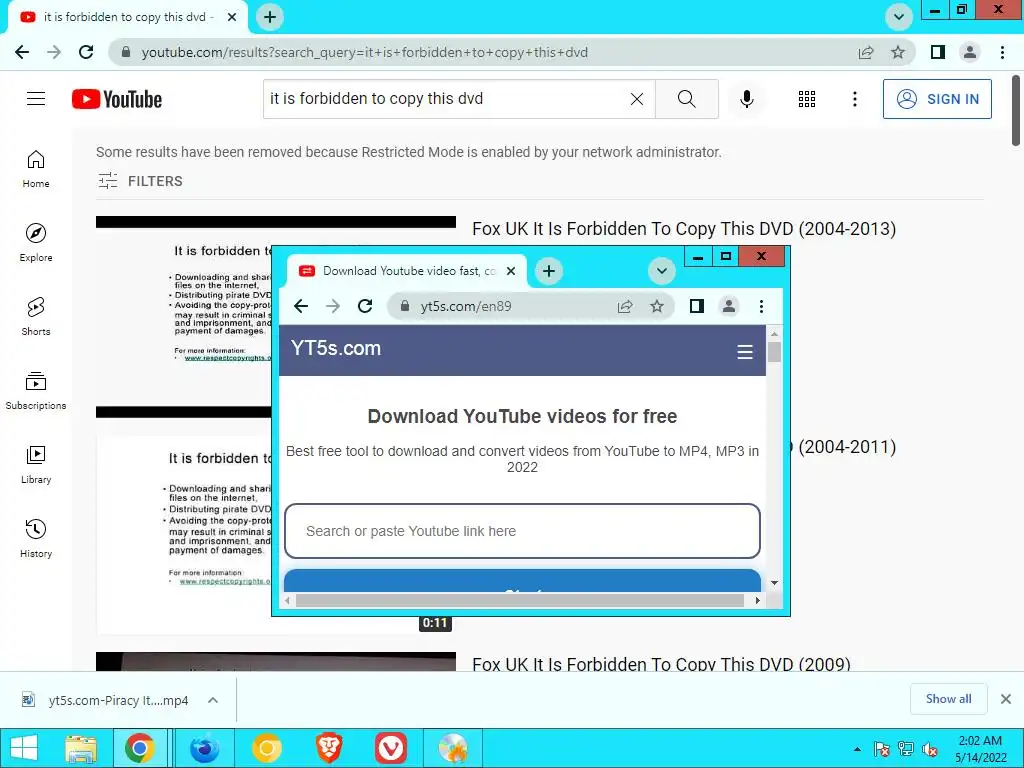Open new tab in YouTube window

click(270, 17)
